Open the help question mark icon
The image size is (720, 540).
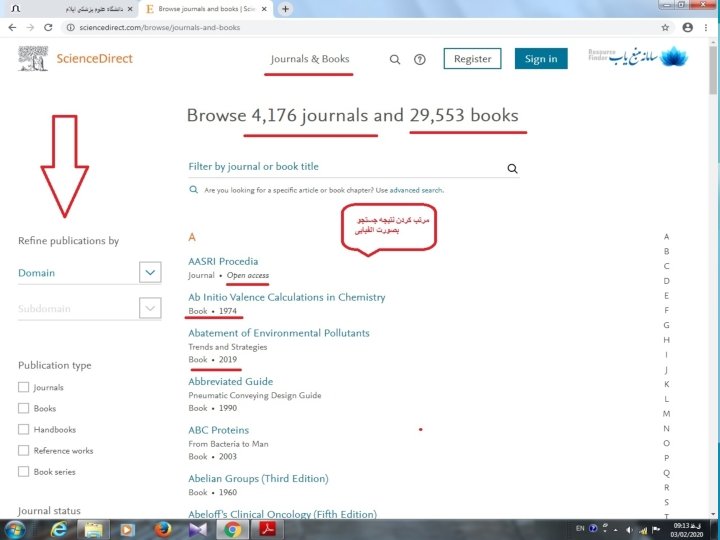pos(420,59)
